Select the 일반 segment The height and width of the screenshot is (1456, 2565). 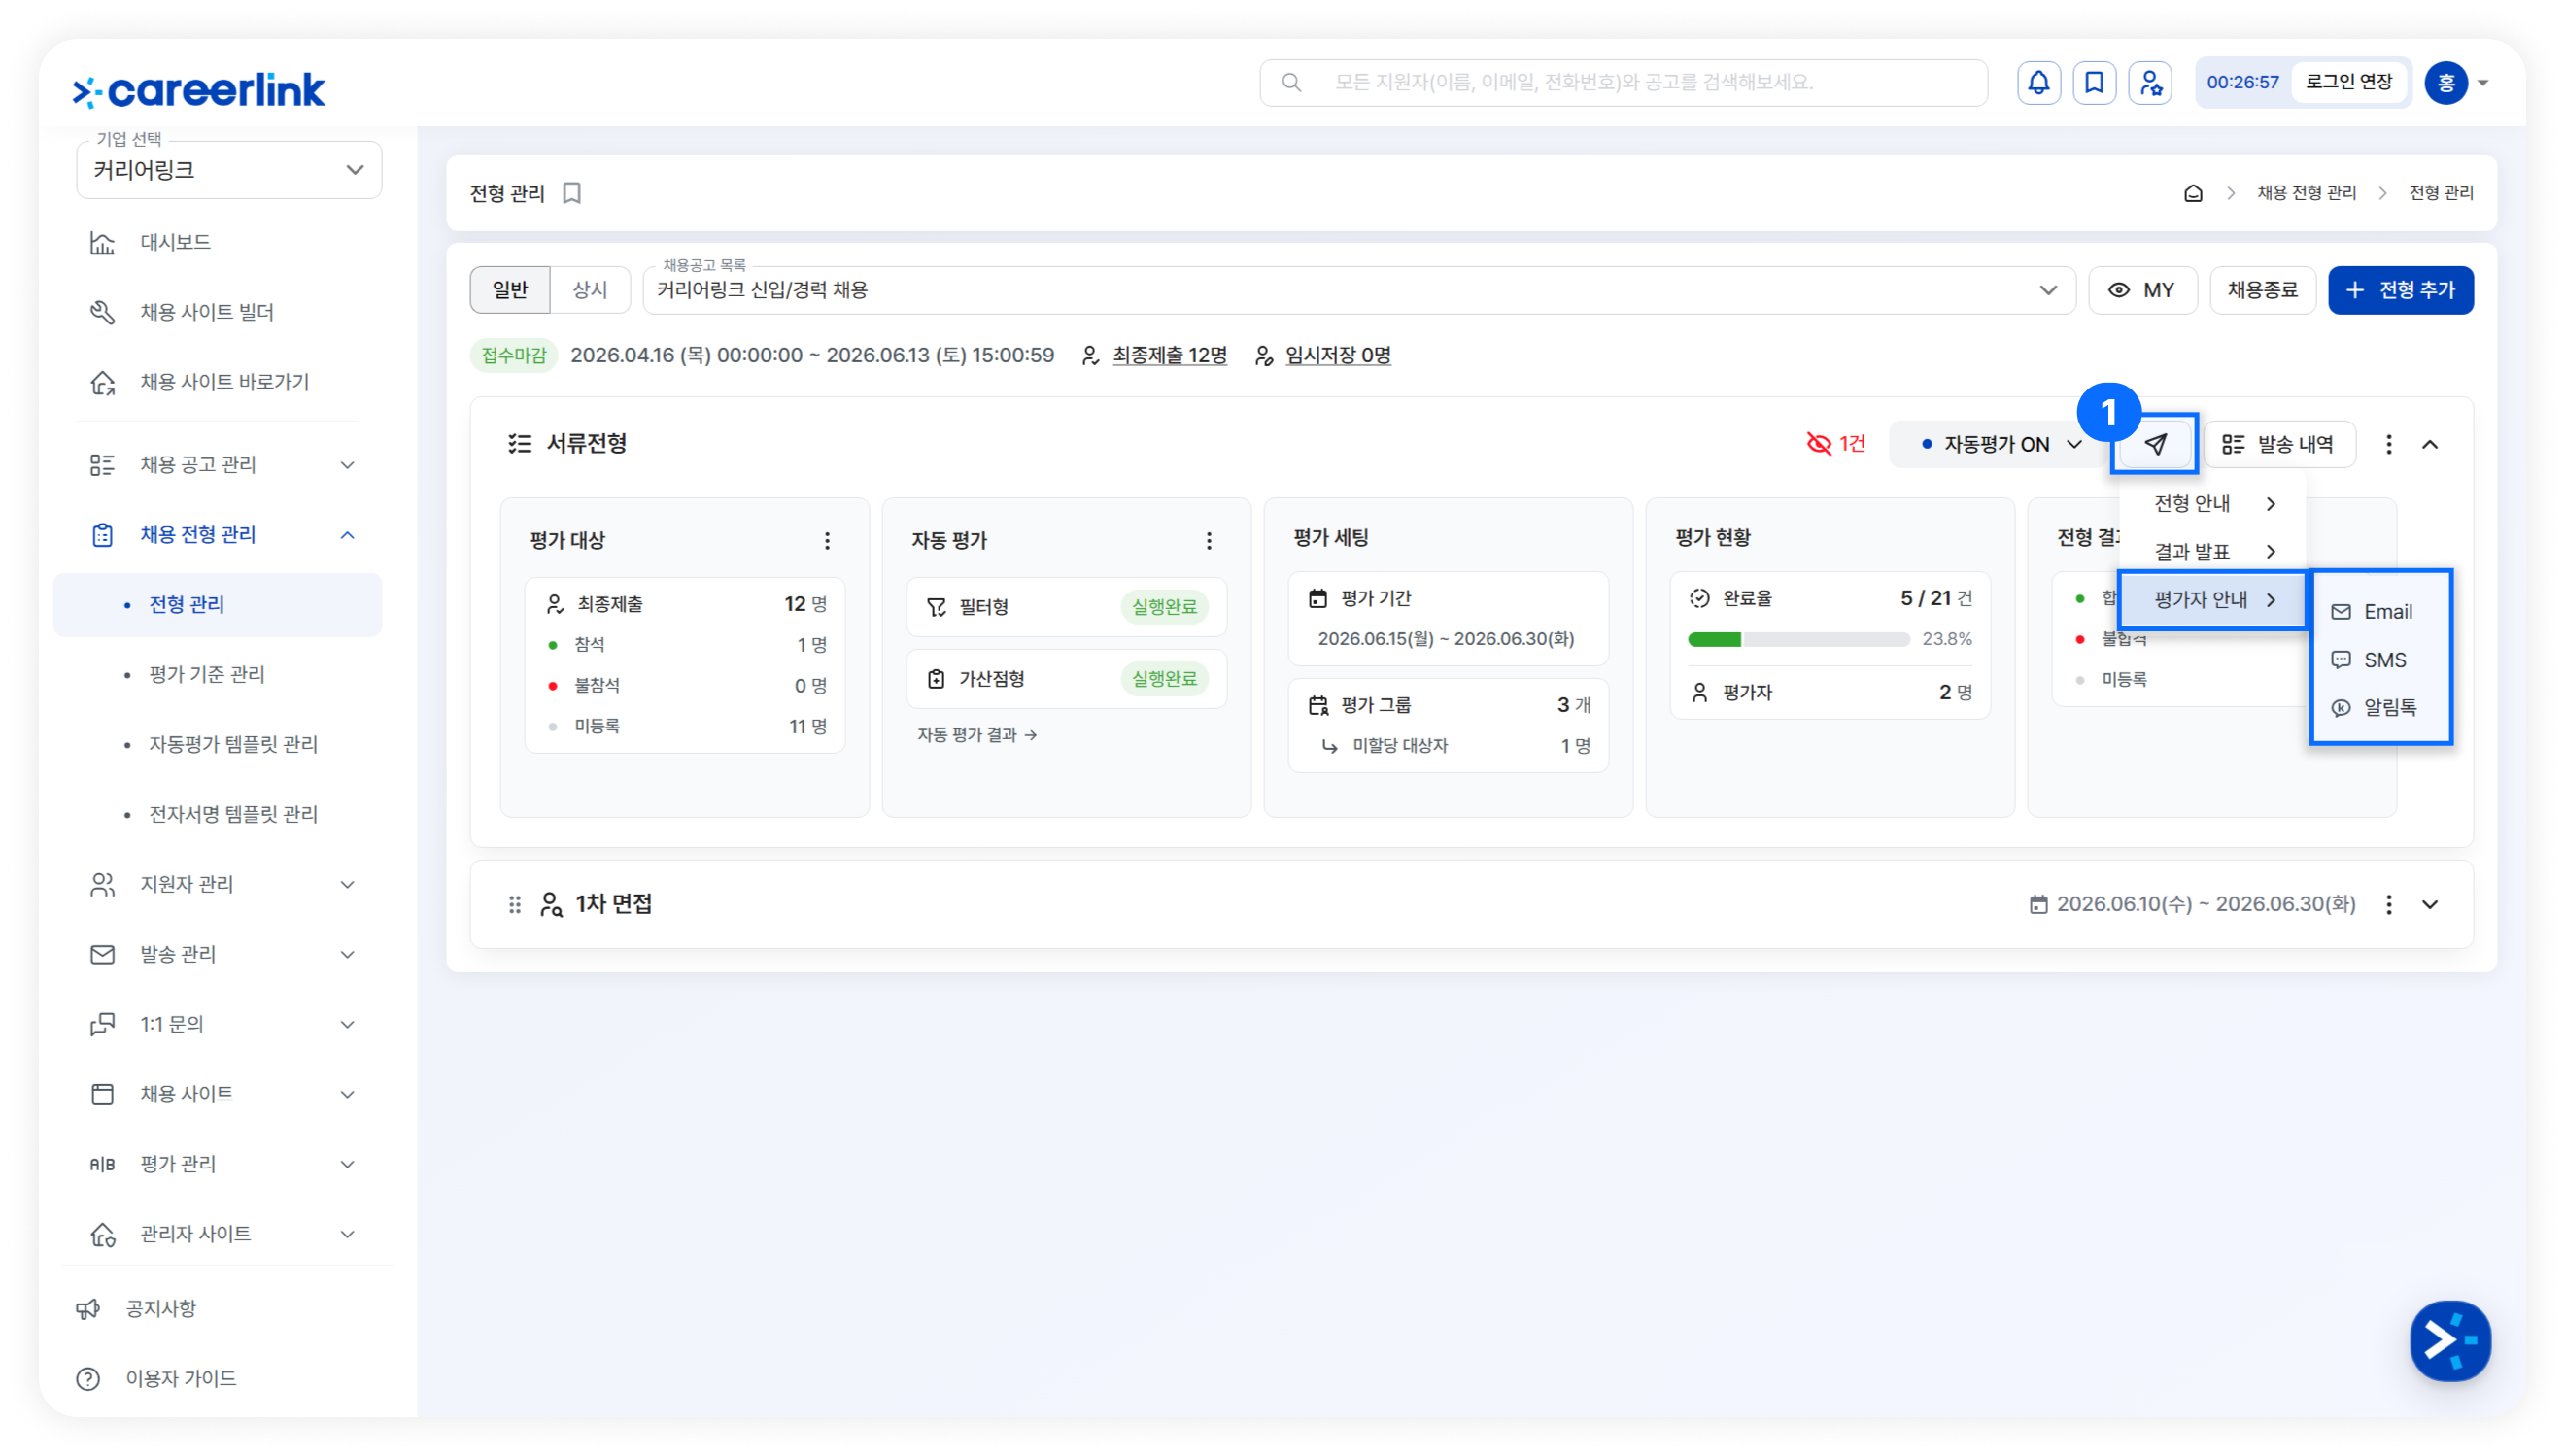[x=510, y=290]
